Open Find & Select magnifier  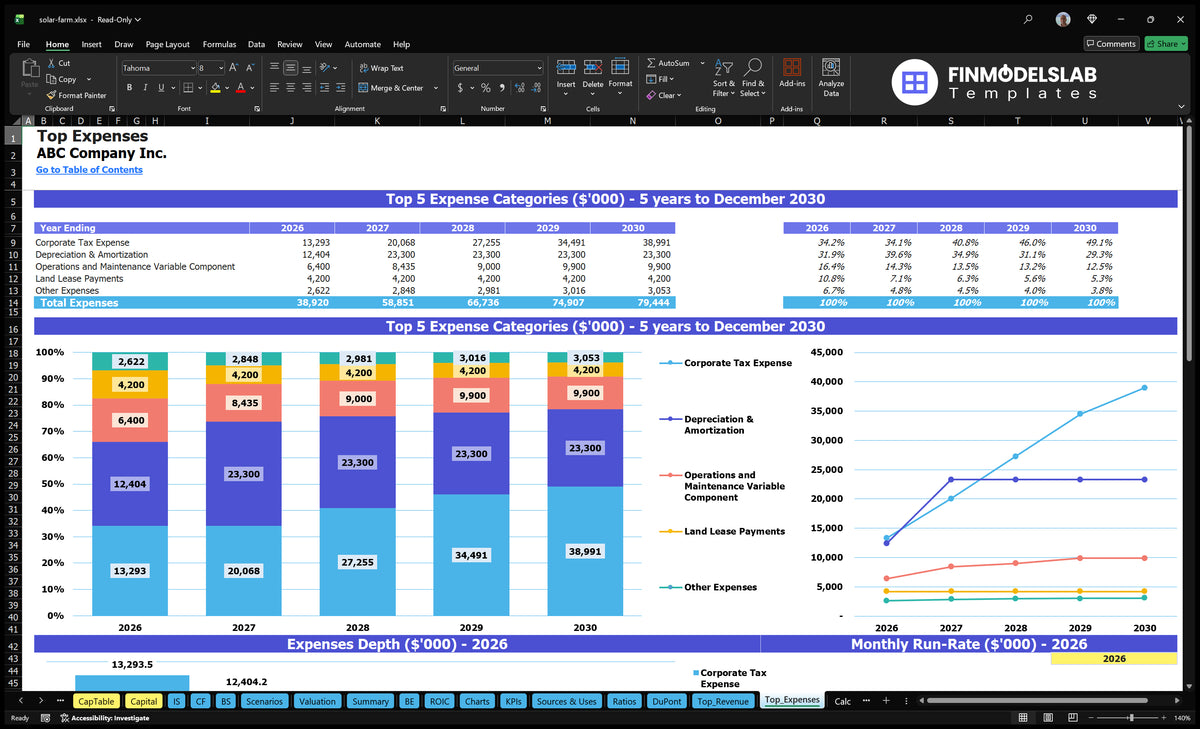[x=753, y=77]
